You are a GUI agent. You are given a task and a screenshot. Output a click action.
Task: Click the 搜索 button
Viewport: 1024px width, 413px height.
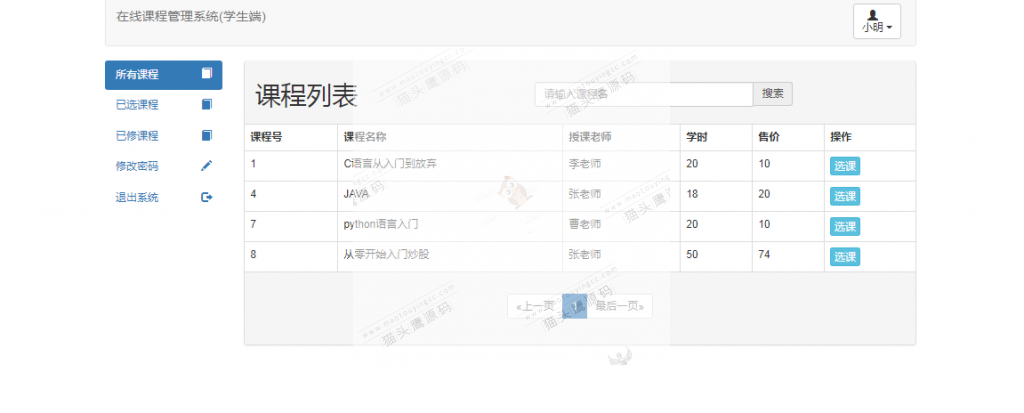coord(773,94)
